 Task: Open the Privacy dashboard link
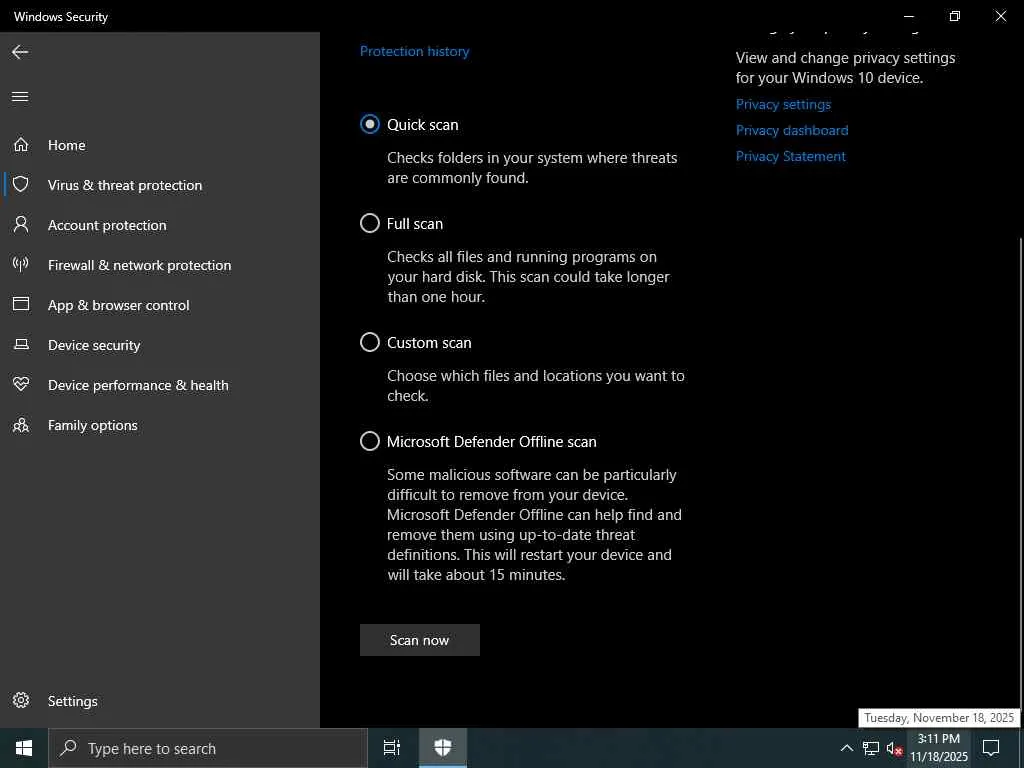(792, 130)
